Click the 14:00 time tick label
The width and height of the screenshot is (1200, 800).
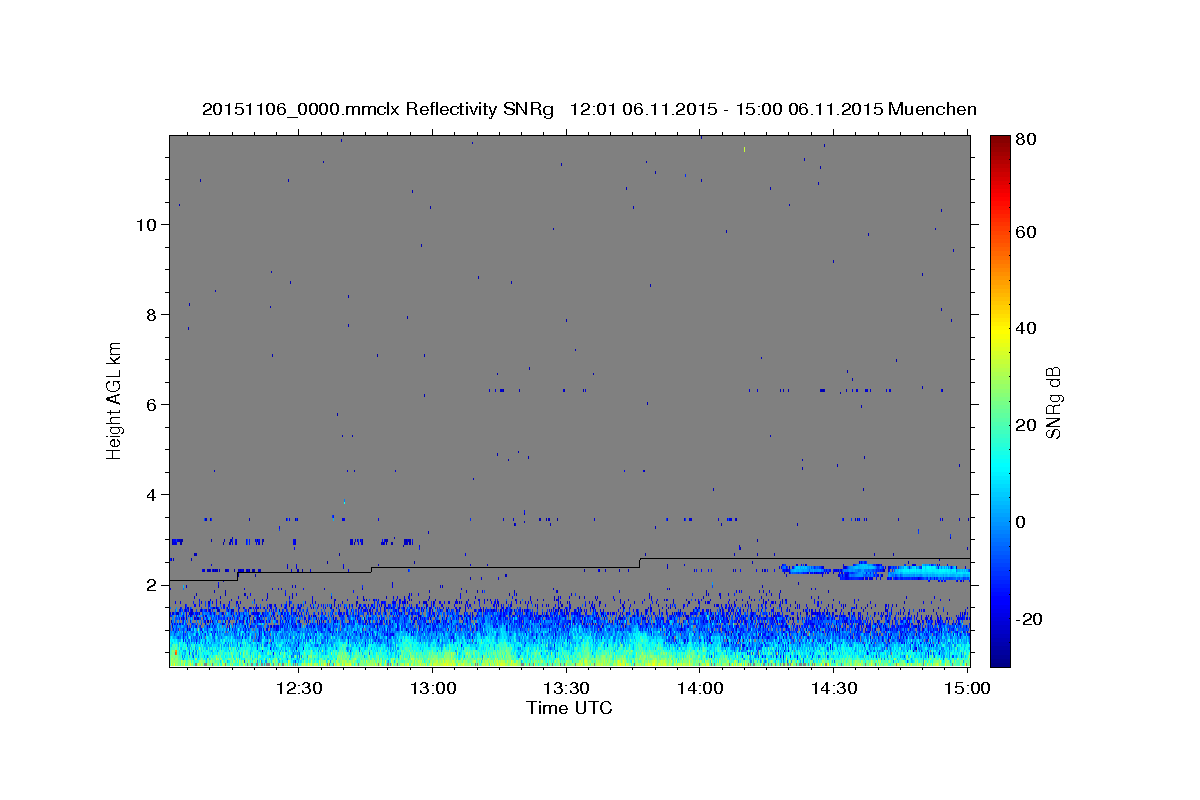pos(699,688)
